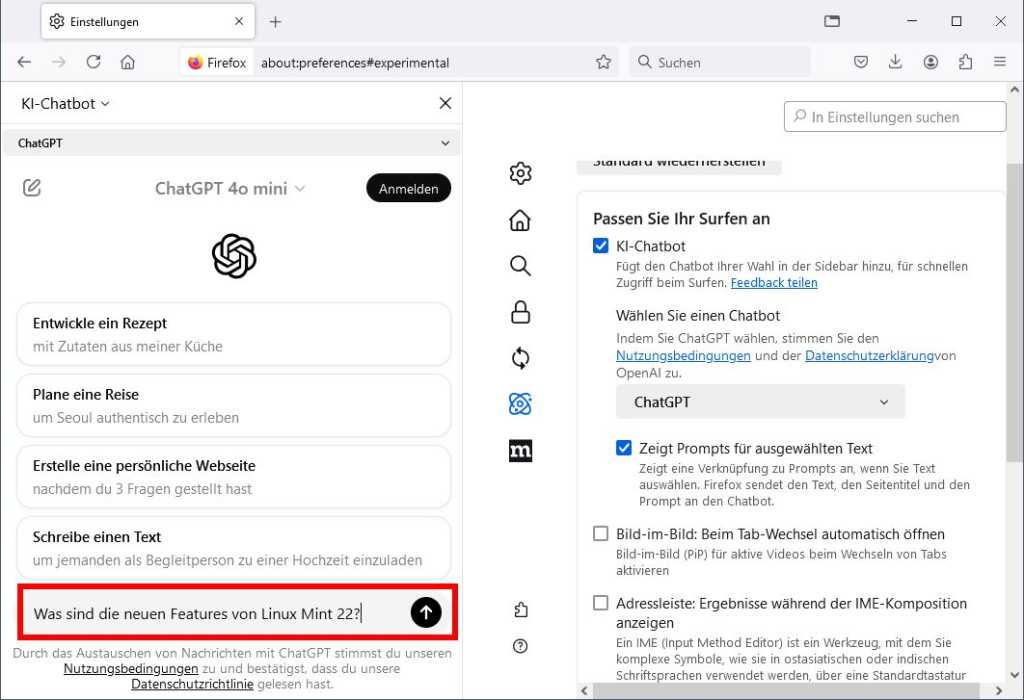The width and height of the screenshot is (1024, 700).
Task: Open the Feedback teilen link
Action: (x=773, y=282)
